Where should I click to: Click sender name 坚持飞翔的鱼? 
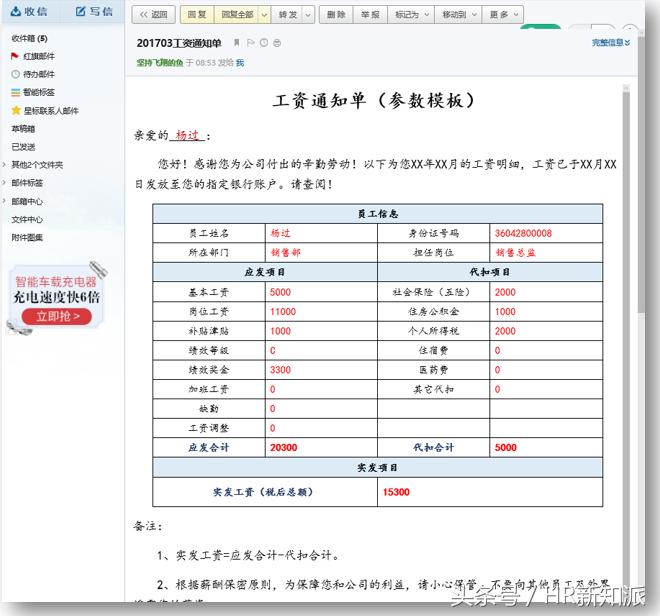click(160, 63)
